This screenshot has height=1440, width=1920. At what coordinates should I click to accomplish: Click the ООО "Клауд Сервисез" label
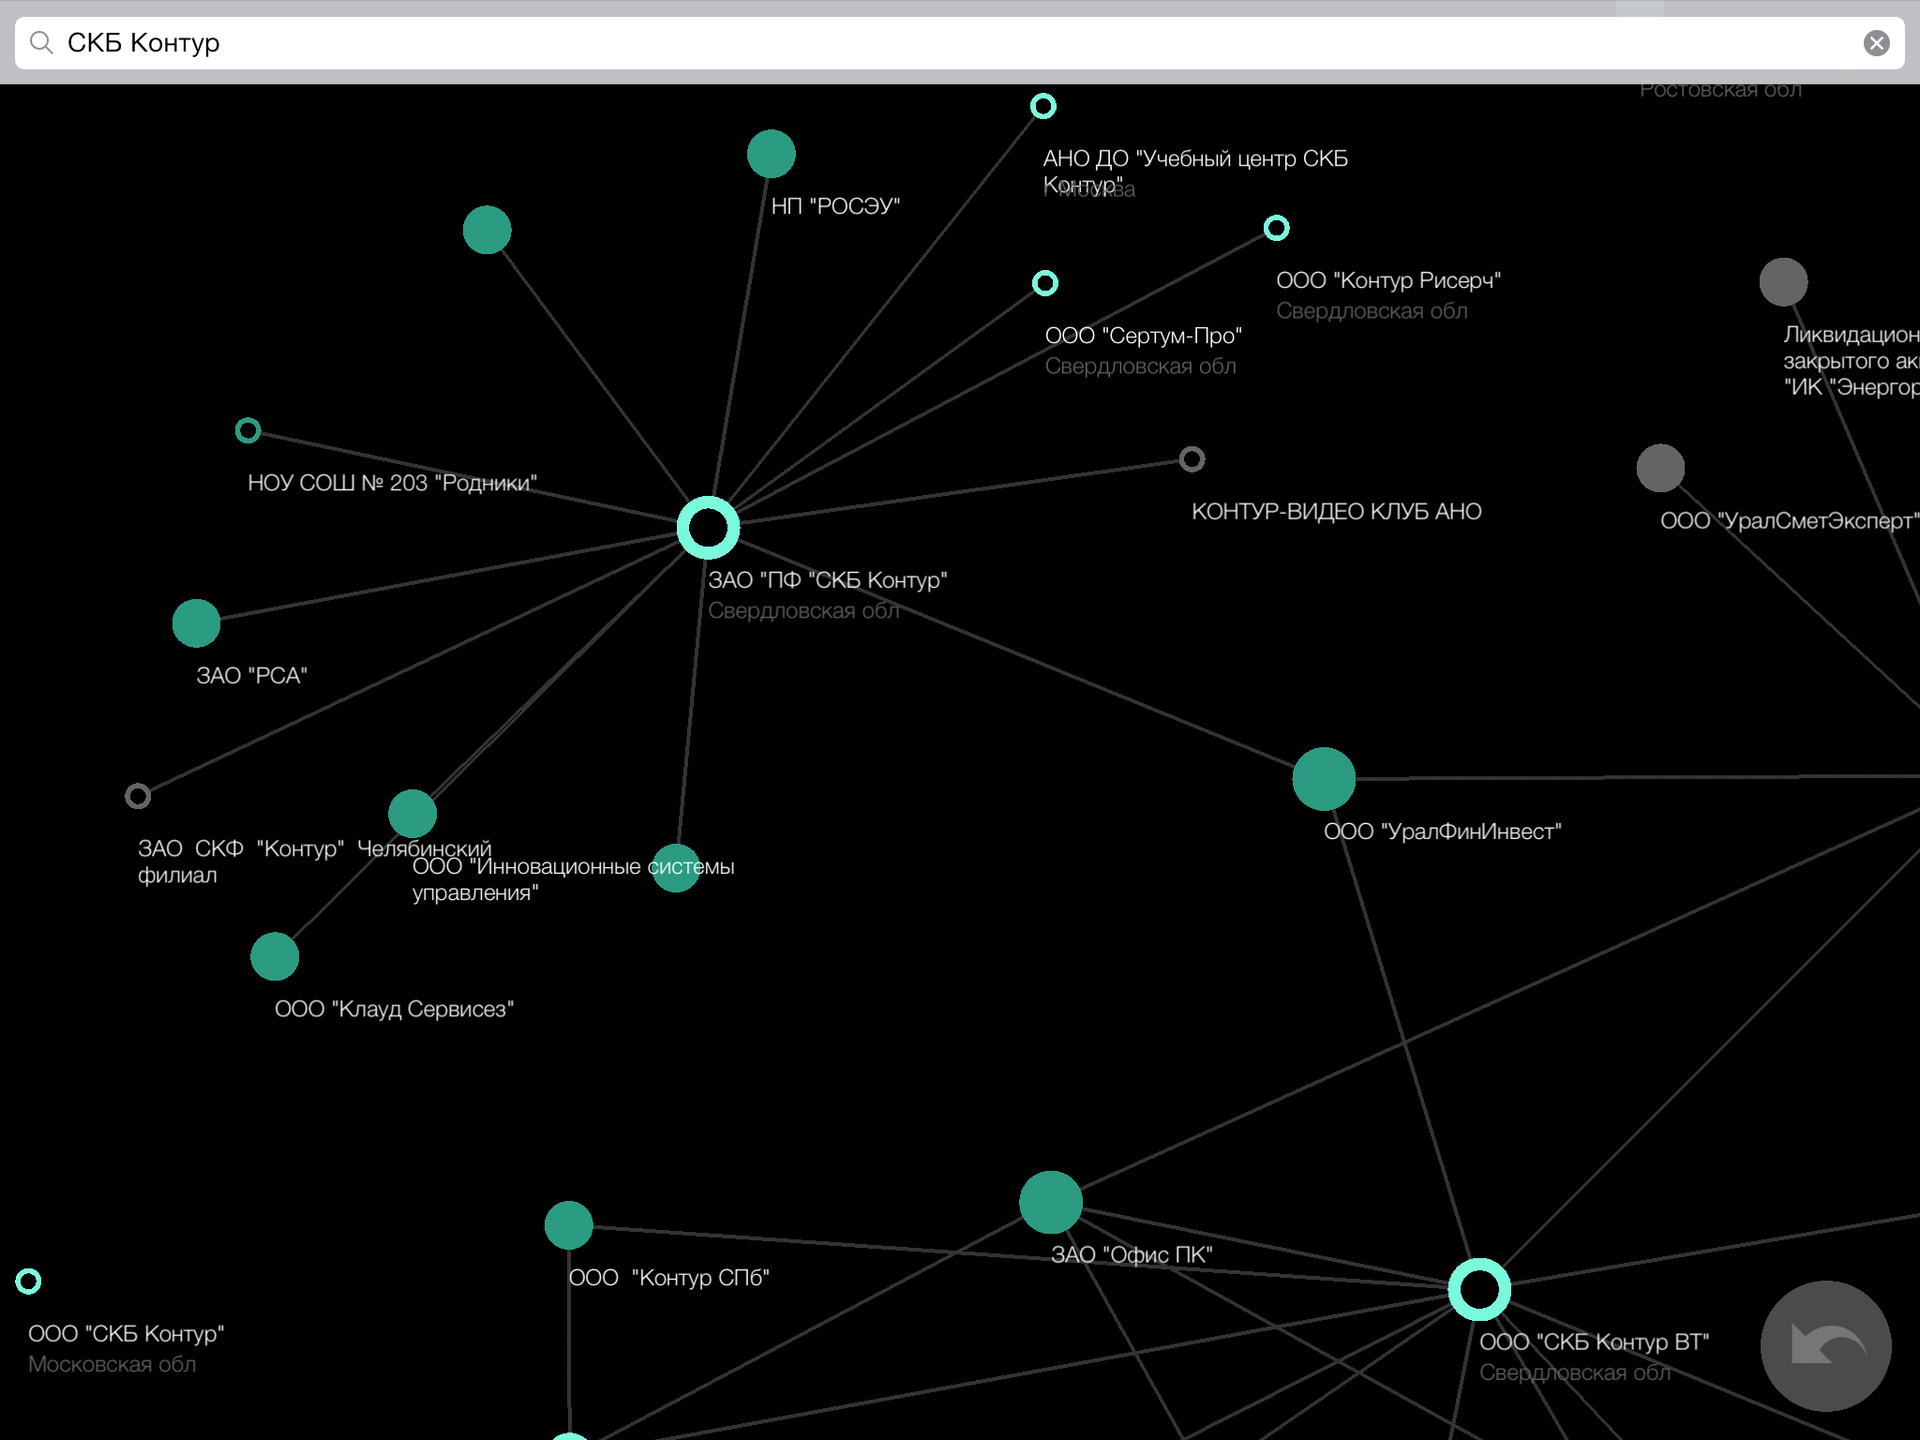point(395,1010)
